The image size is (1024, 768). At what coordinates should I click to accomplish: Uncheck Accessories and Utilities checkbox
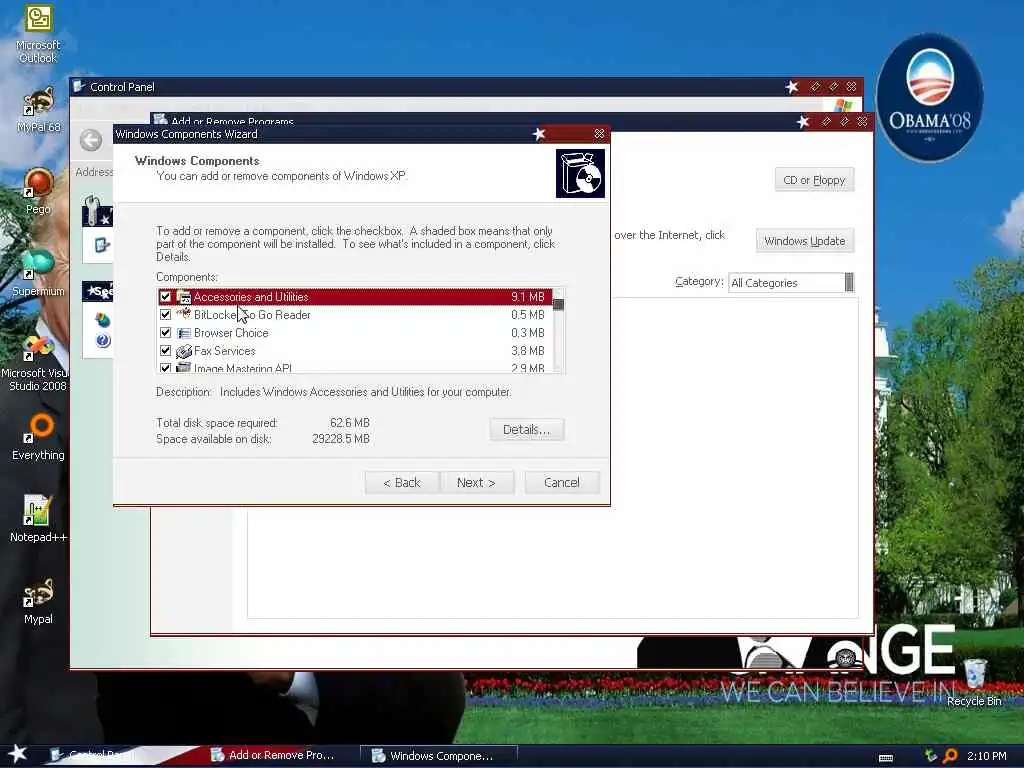[165, 296]
